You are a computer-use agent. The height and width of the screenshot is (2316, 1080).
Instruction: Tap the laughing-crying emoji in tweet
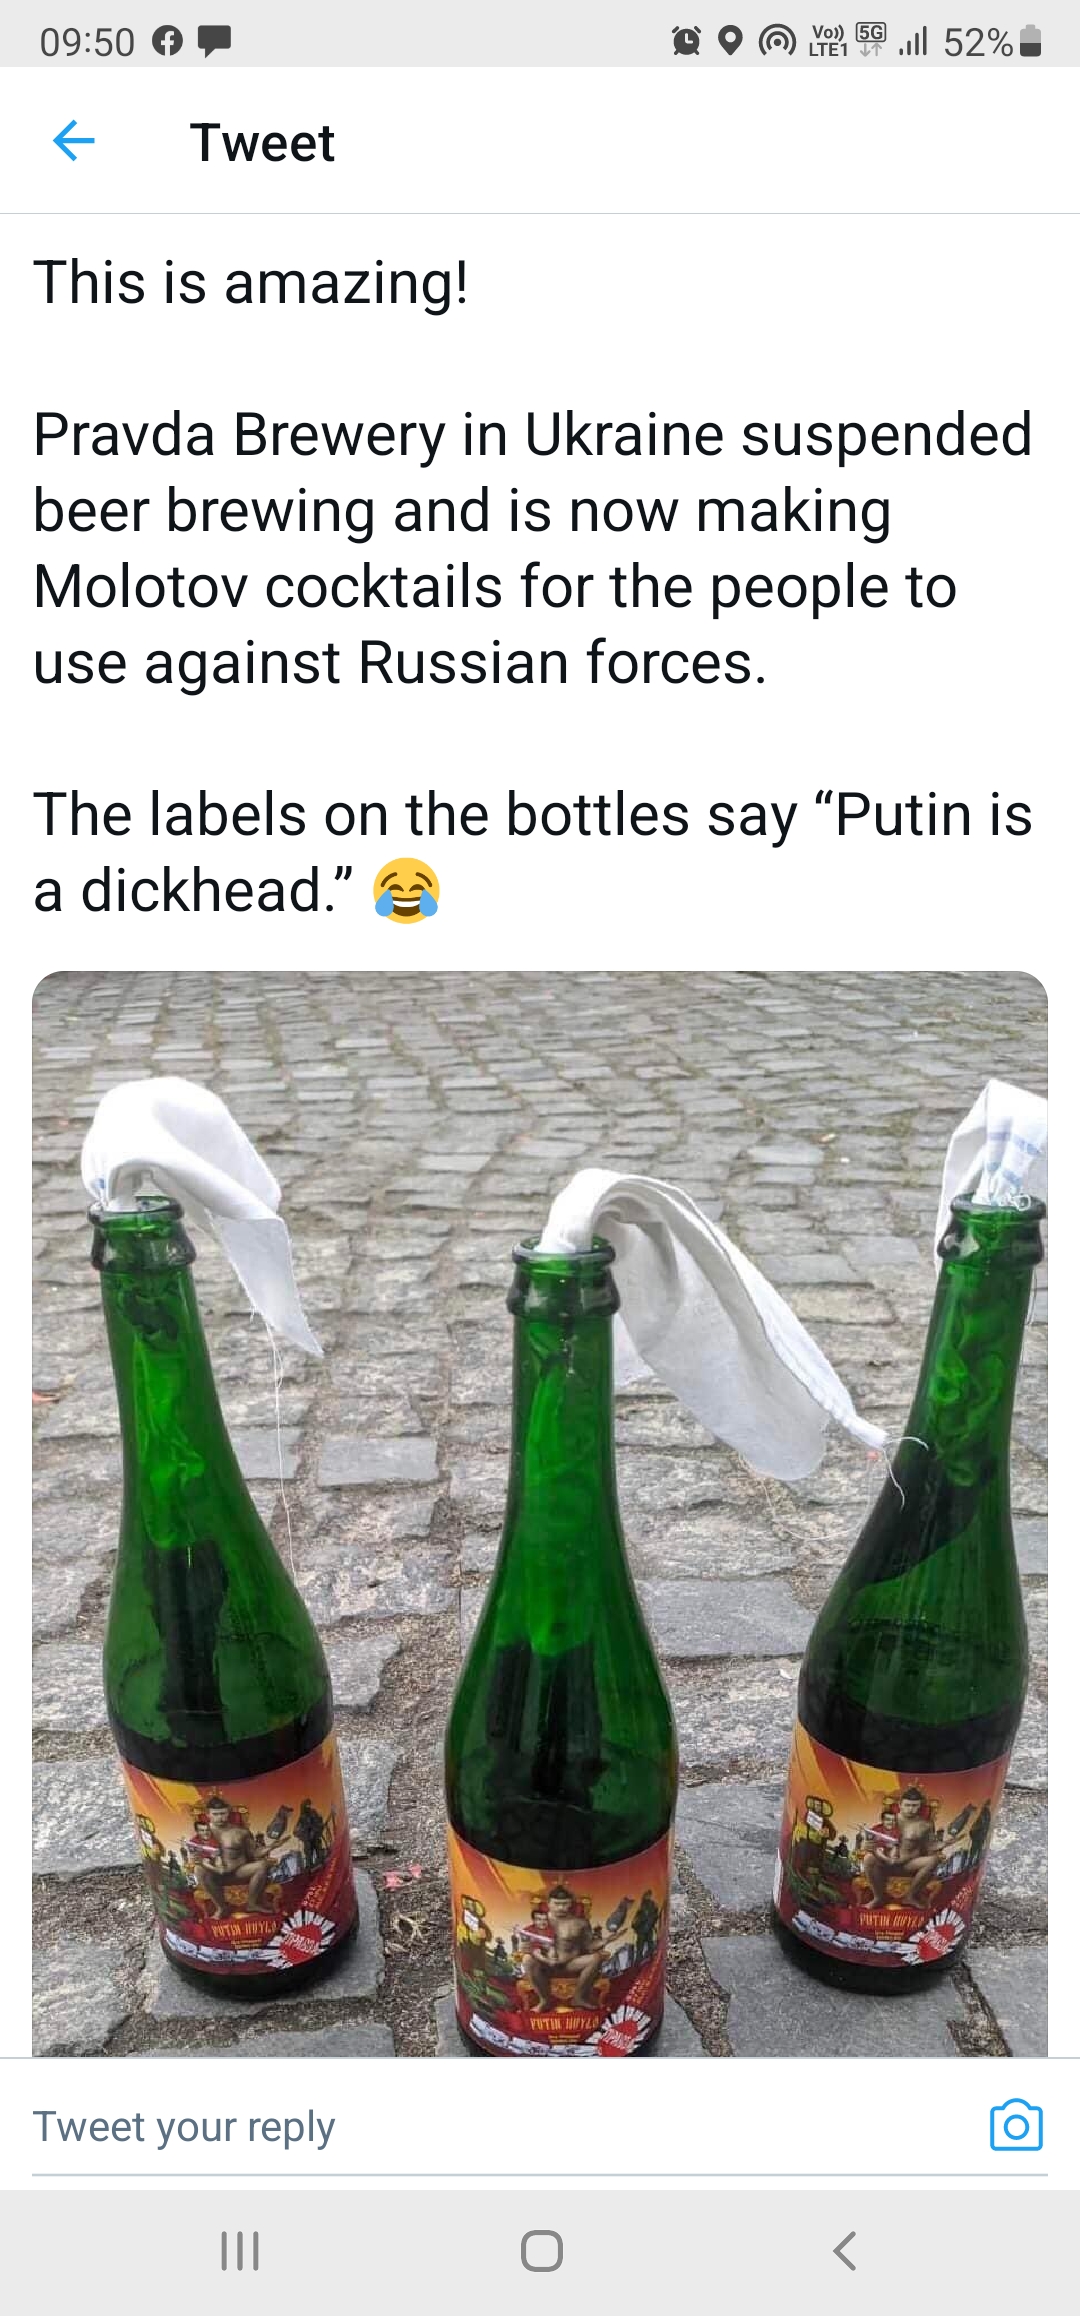coord(406,890)
